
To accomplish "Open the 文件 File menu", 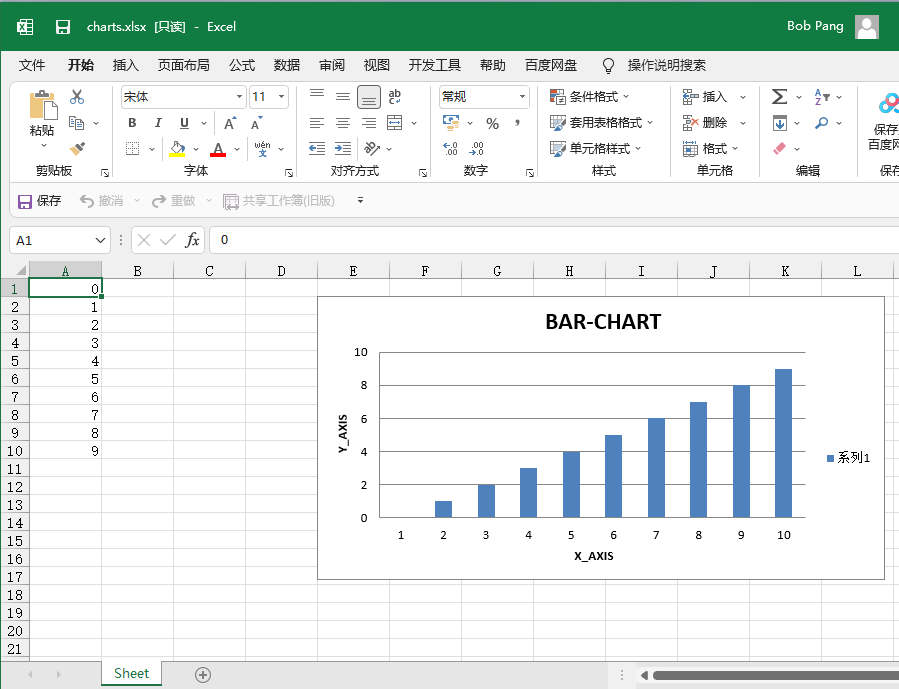I will [x=32, y=65].
